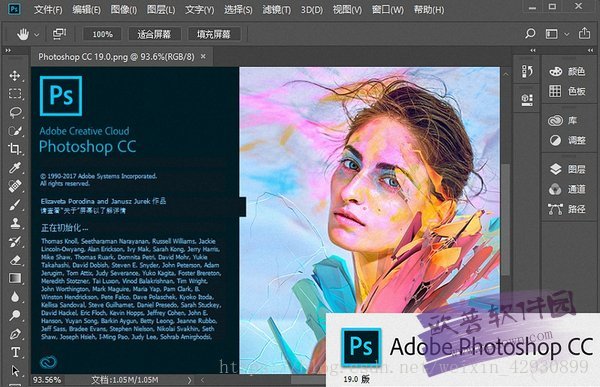Click the 93.56% zoom field in status bar
The width and height of the screenshot is (600, 387).
[47, 380]
